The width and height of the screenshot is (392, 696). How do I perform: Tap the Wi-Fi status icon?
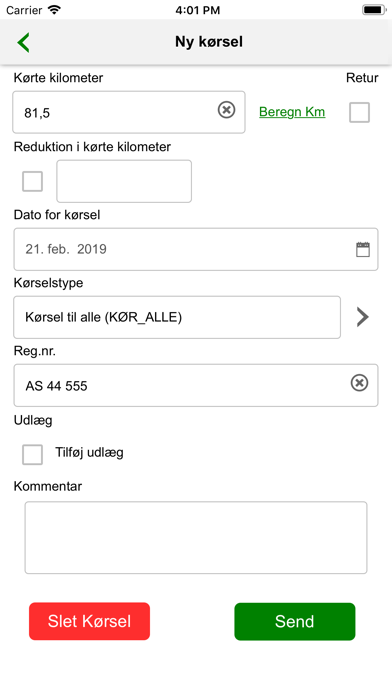[x=54, y=10]
